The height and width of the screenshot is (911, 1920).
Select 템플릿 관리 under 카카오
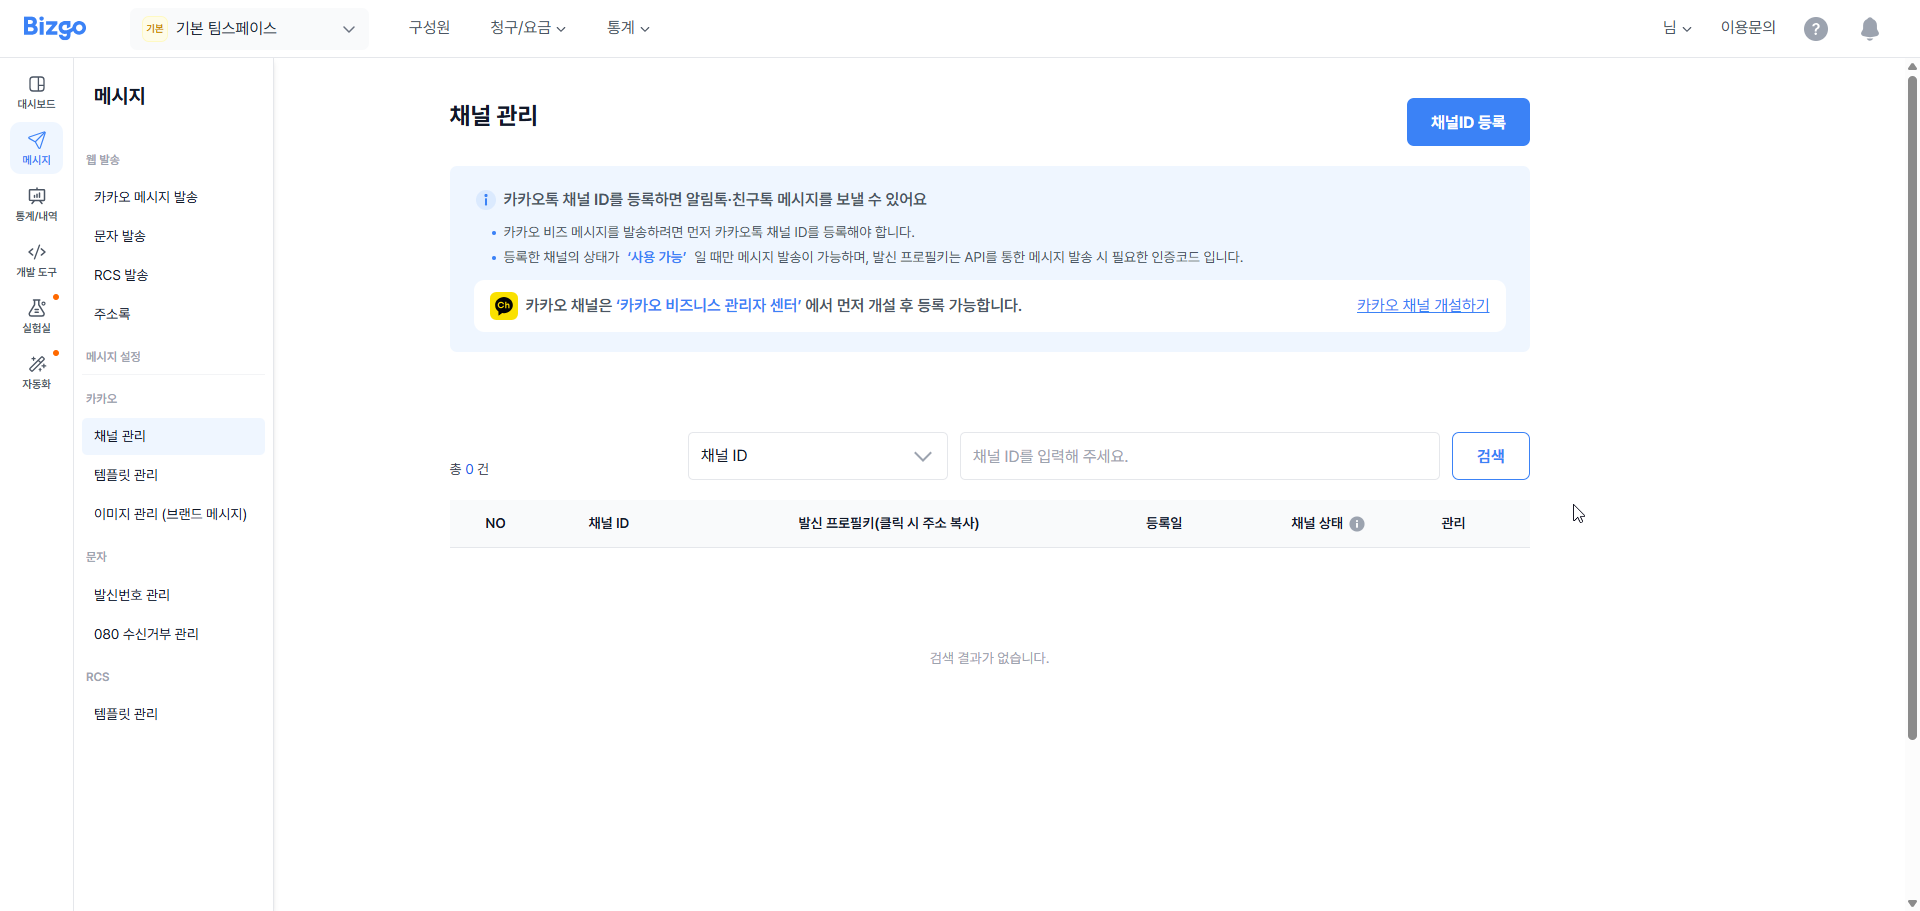click(x=125, y=474)
